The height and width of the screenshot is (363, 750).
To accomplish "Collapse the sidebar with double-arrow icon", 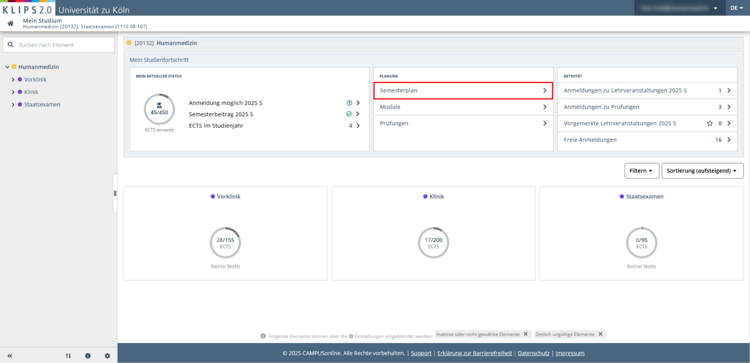I will 10,356.
